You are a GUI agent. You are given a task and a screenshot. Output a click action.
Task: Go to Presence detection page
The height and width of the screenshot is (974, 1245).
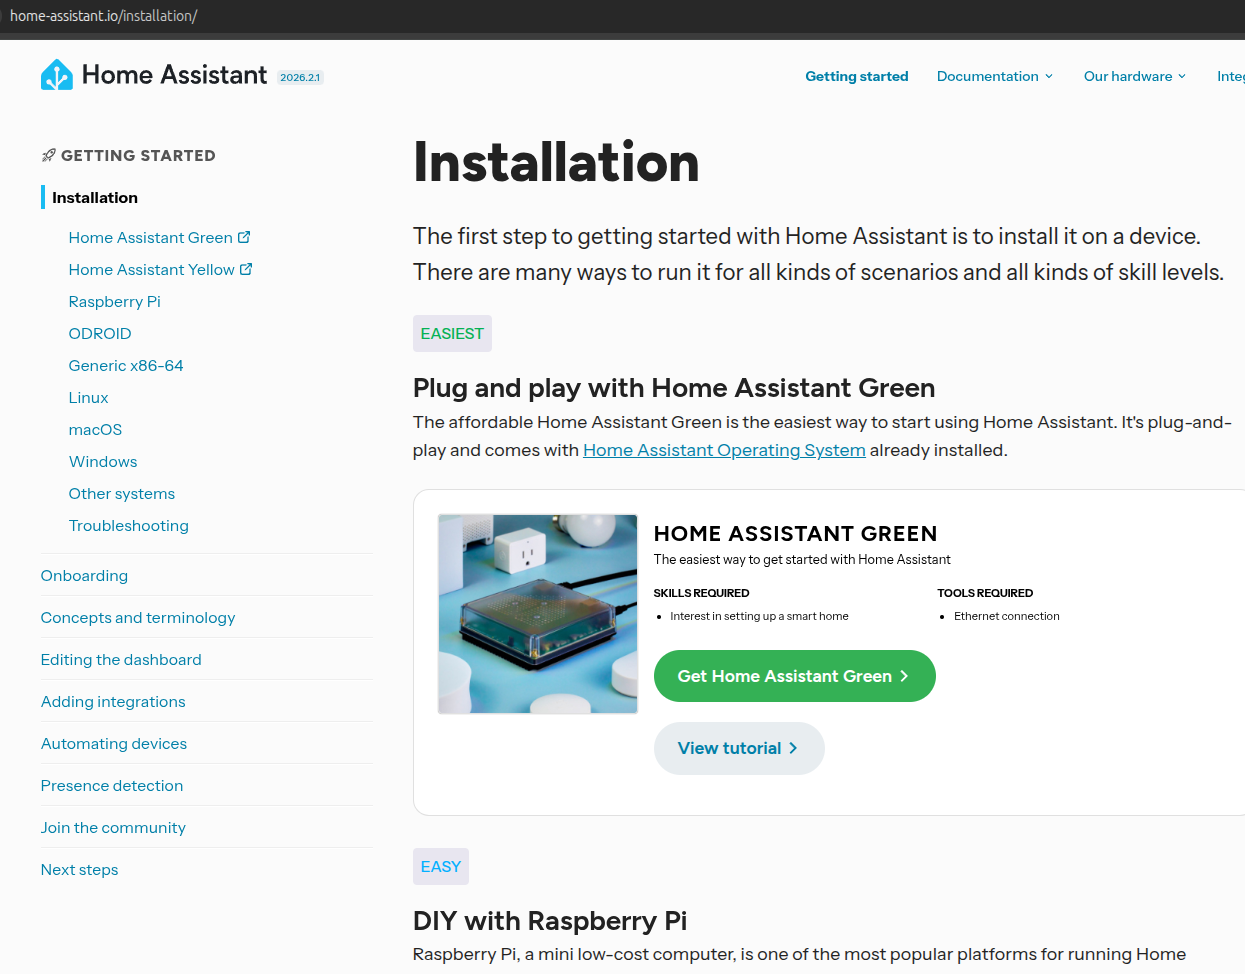(112, 785)
